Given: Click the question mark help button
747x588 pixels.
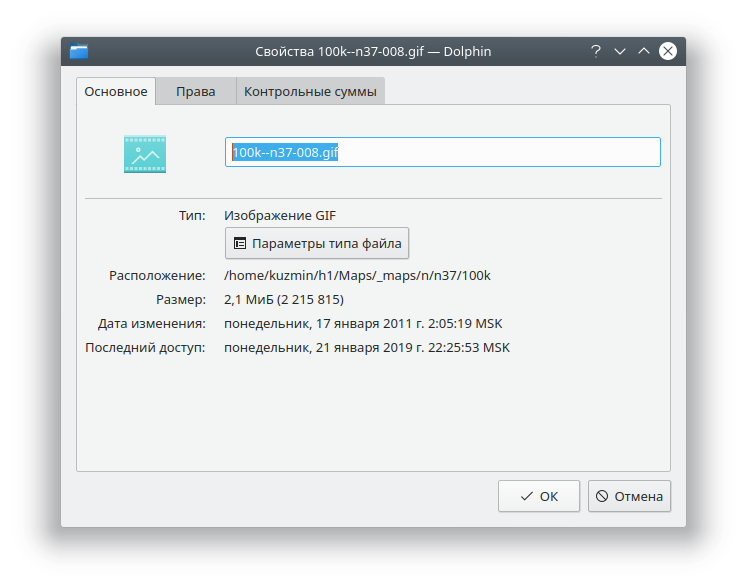Looking at the screenshot, I should (596, 51).
